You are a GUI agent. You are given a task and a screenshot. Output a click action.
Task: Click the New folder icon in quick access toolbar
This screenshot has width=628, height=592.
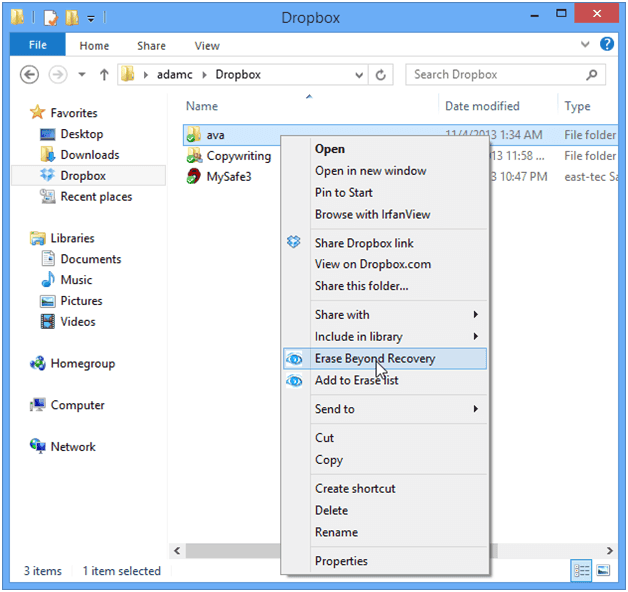tap(71, 18)
